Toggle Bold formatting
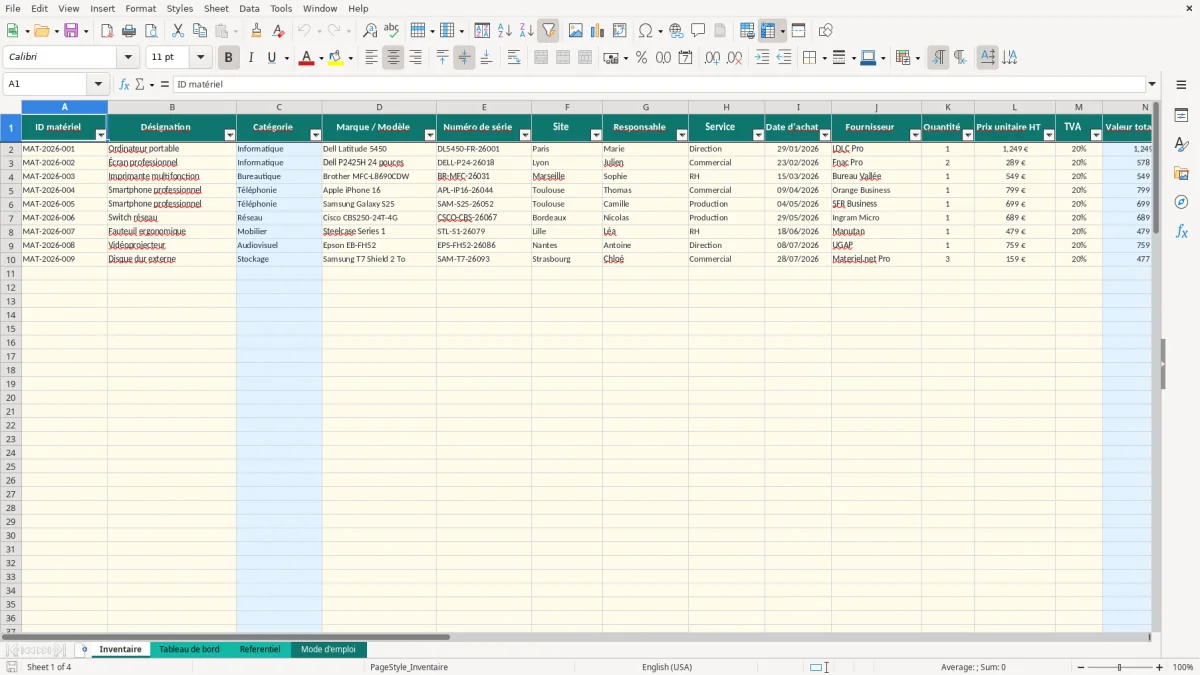 tap(229, 58)
